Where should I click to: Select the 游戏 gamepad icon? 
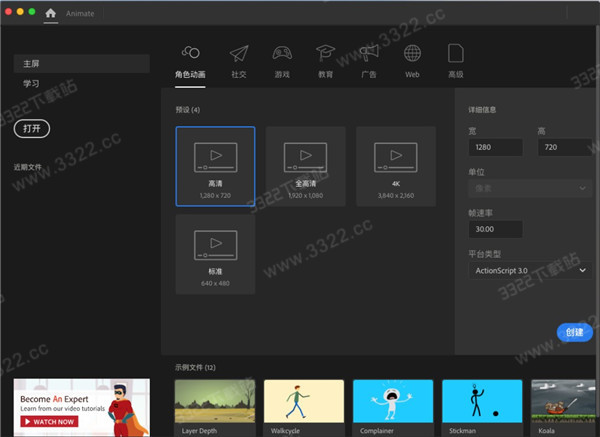[x=282, y=53]
